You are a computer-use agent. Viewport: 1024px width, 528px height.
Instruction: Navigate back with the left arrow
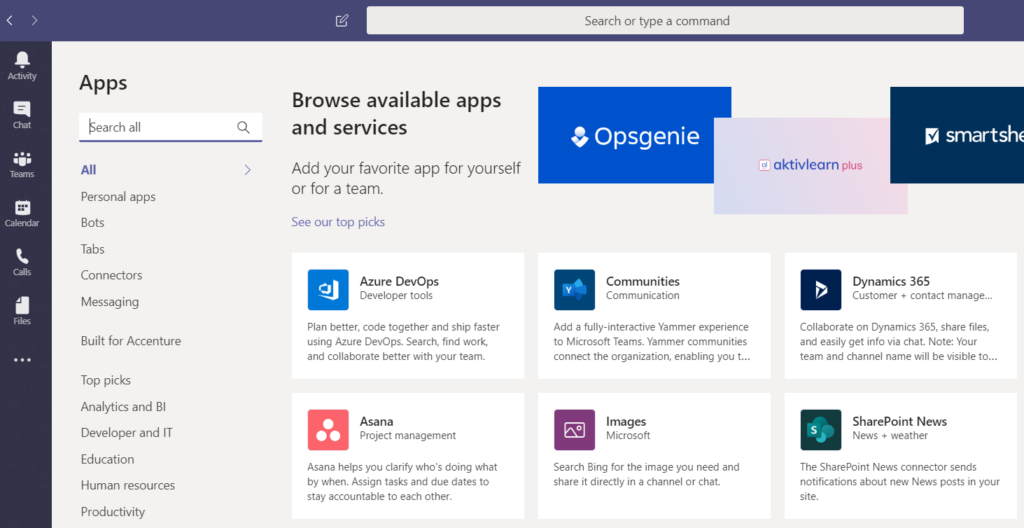pos(9,20)
